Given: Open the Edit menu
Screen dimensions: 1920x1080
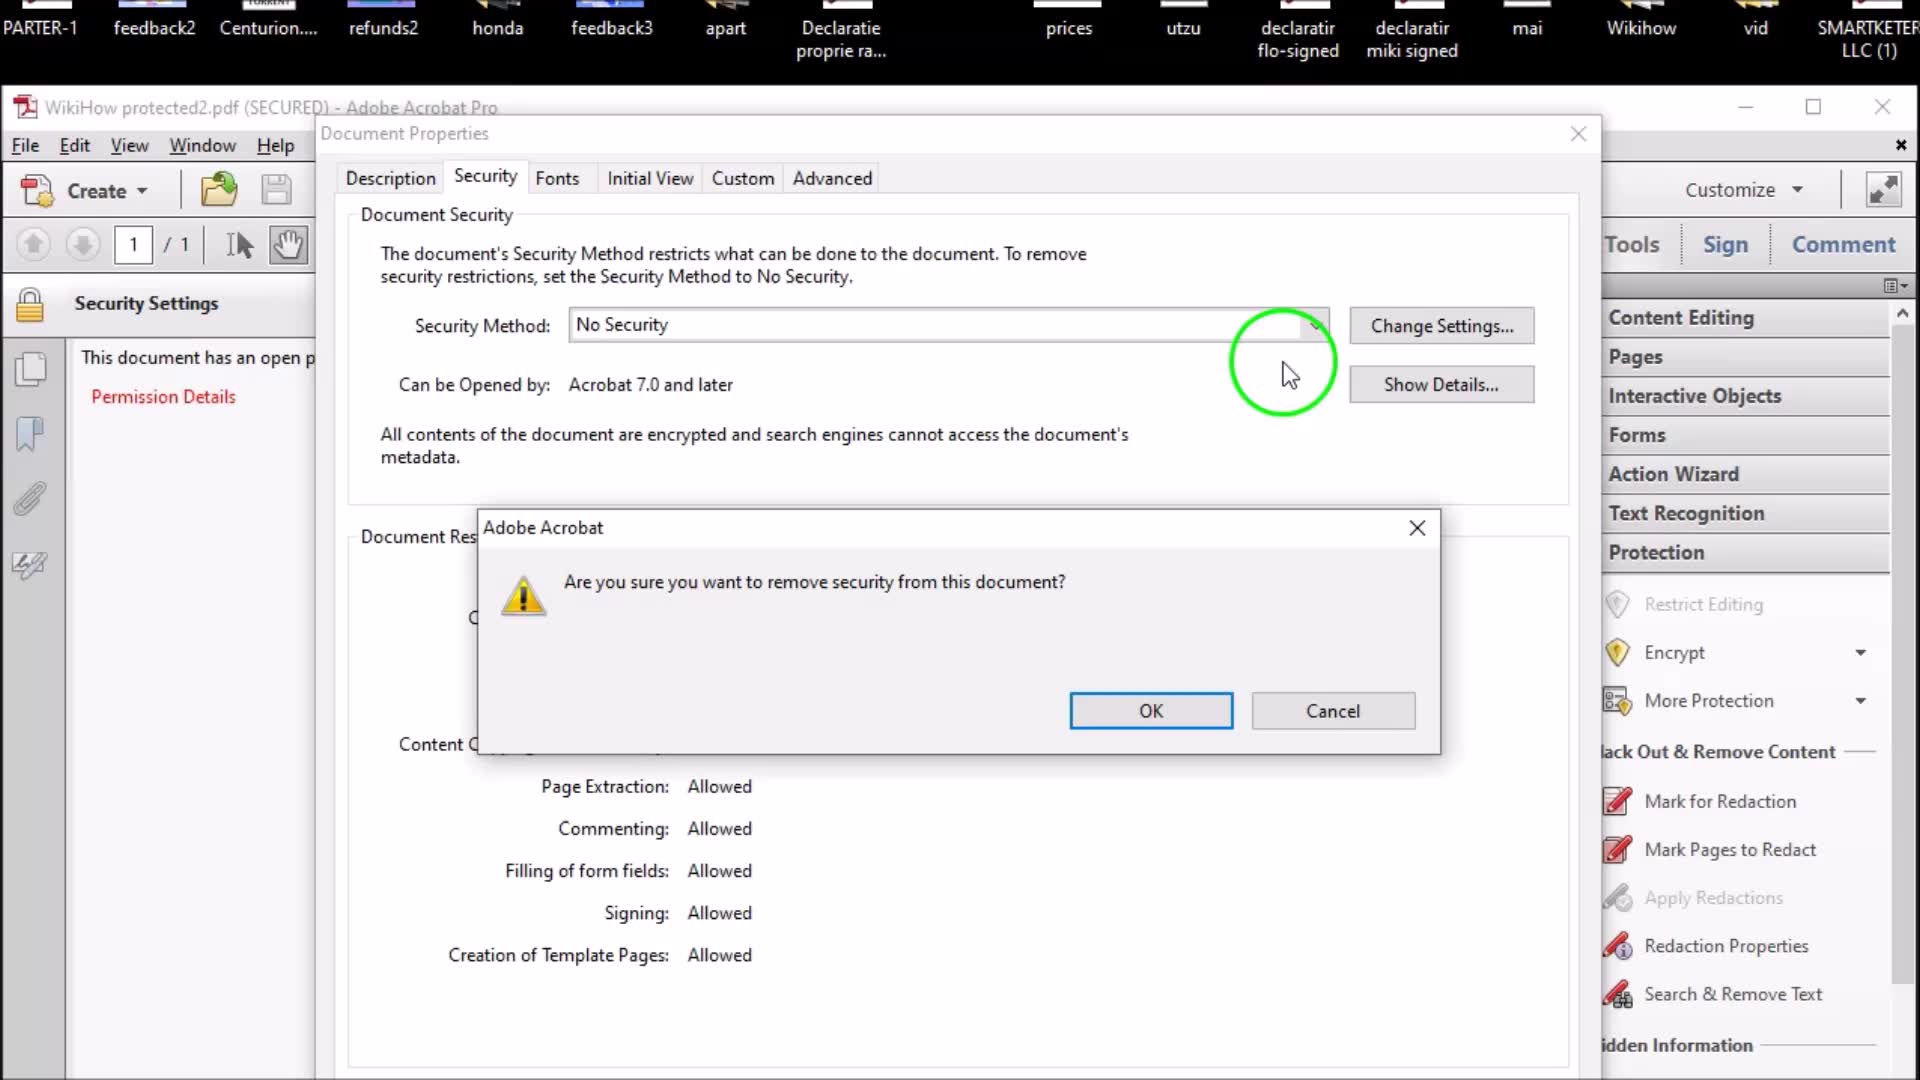Looking at the screenshot, I should 74,146.
